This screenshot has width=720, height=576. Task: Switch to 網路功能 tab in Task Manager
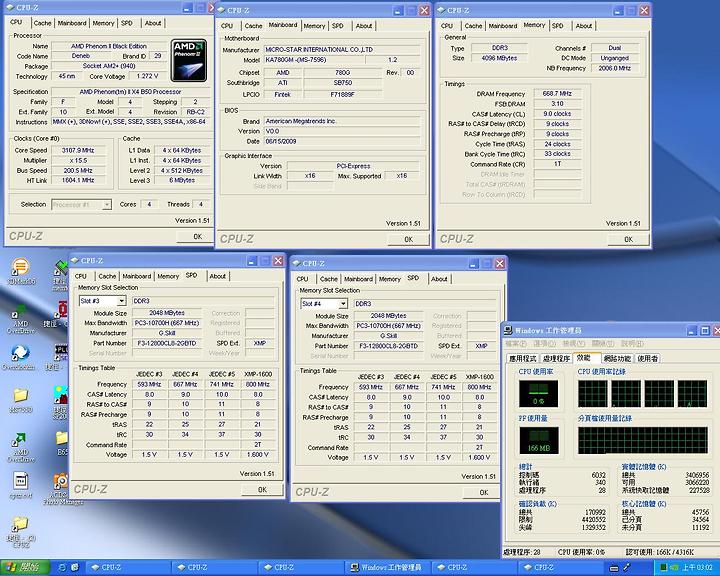click(x=617, y=358)
